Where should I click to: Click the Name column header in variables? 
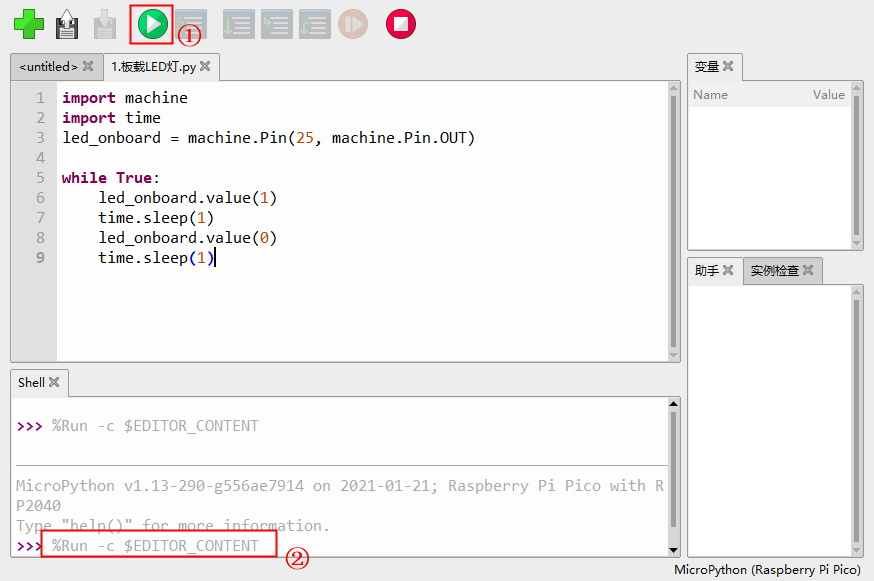[x=710, y=95]
